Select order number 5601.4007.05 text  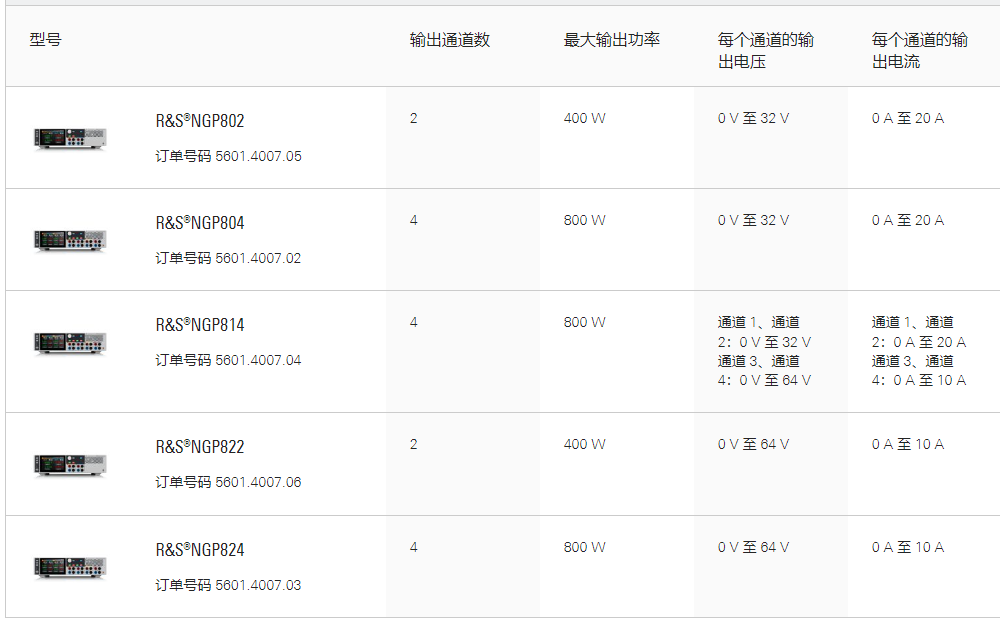tap(258, 156)
